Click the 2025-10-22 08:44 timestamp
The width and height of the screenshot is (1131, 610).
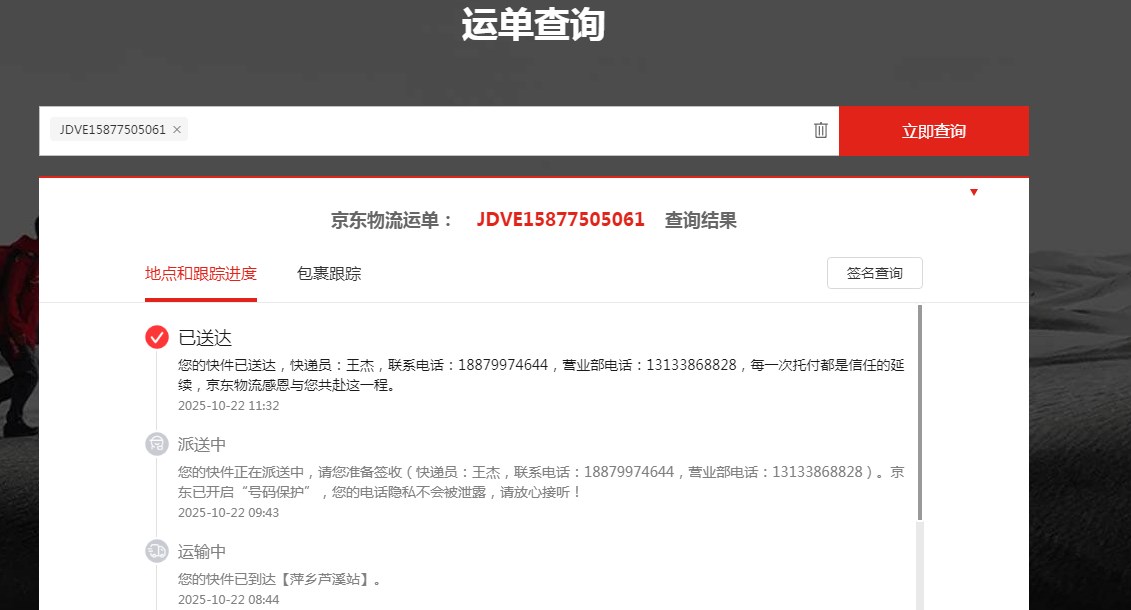228,600
